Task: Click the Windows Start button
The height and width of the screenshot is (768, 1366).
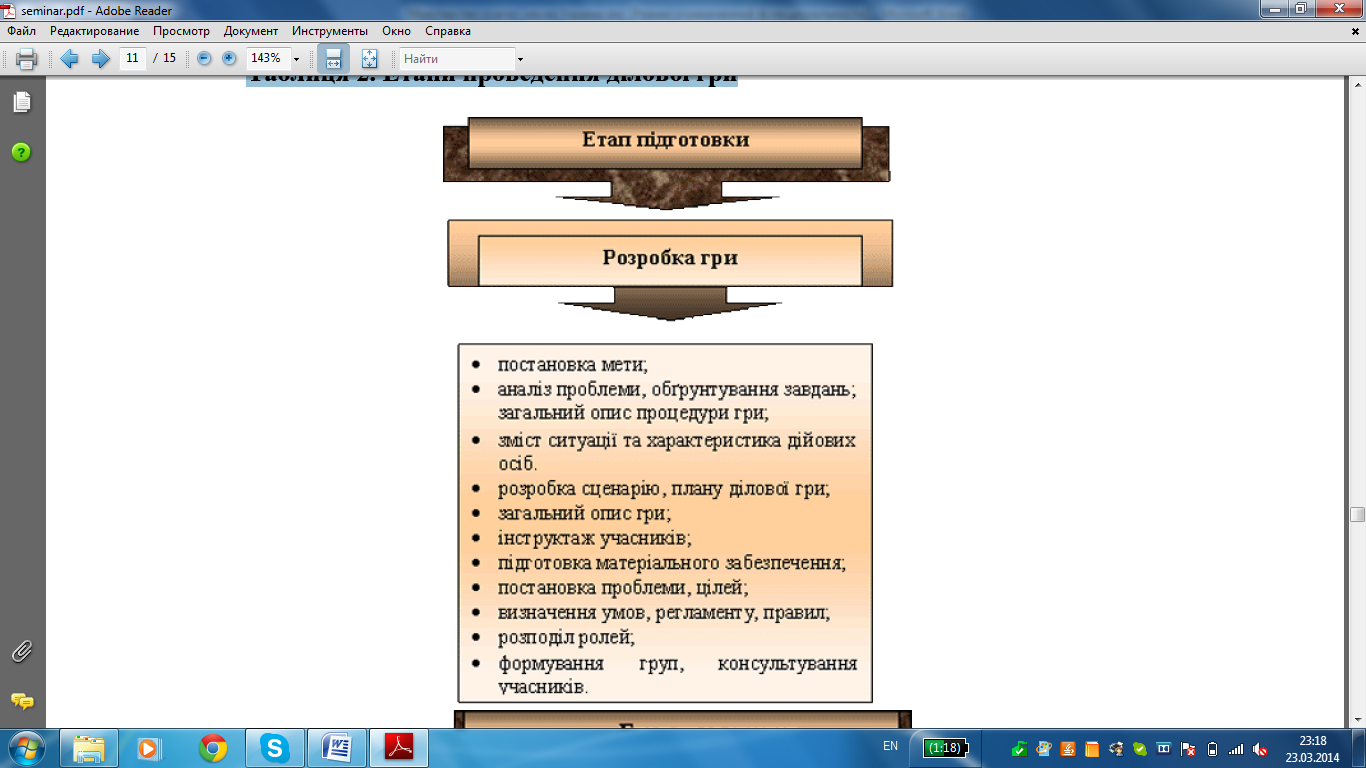Action: (24, 748)
